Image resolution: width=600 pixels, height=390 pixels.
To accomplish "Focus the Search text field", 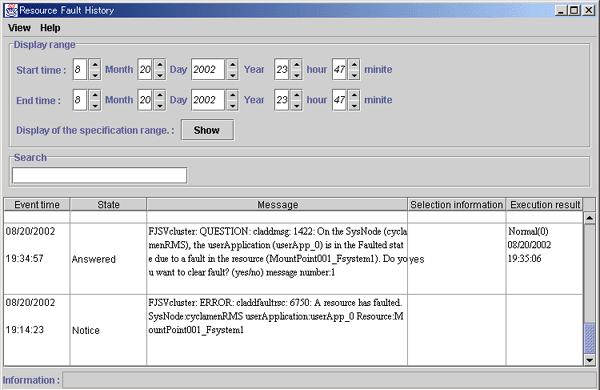I will (x=99, y=175).
